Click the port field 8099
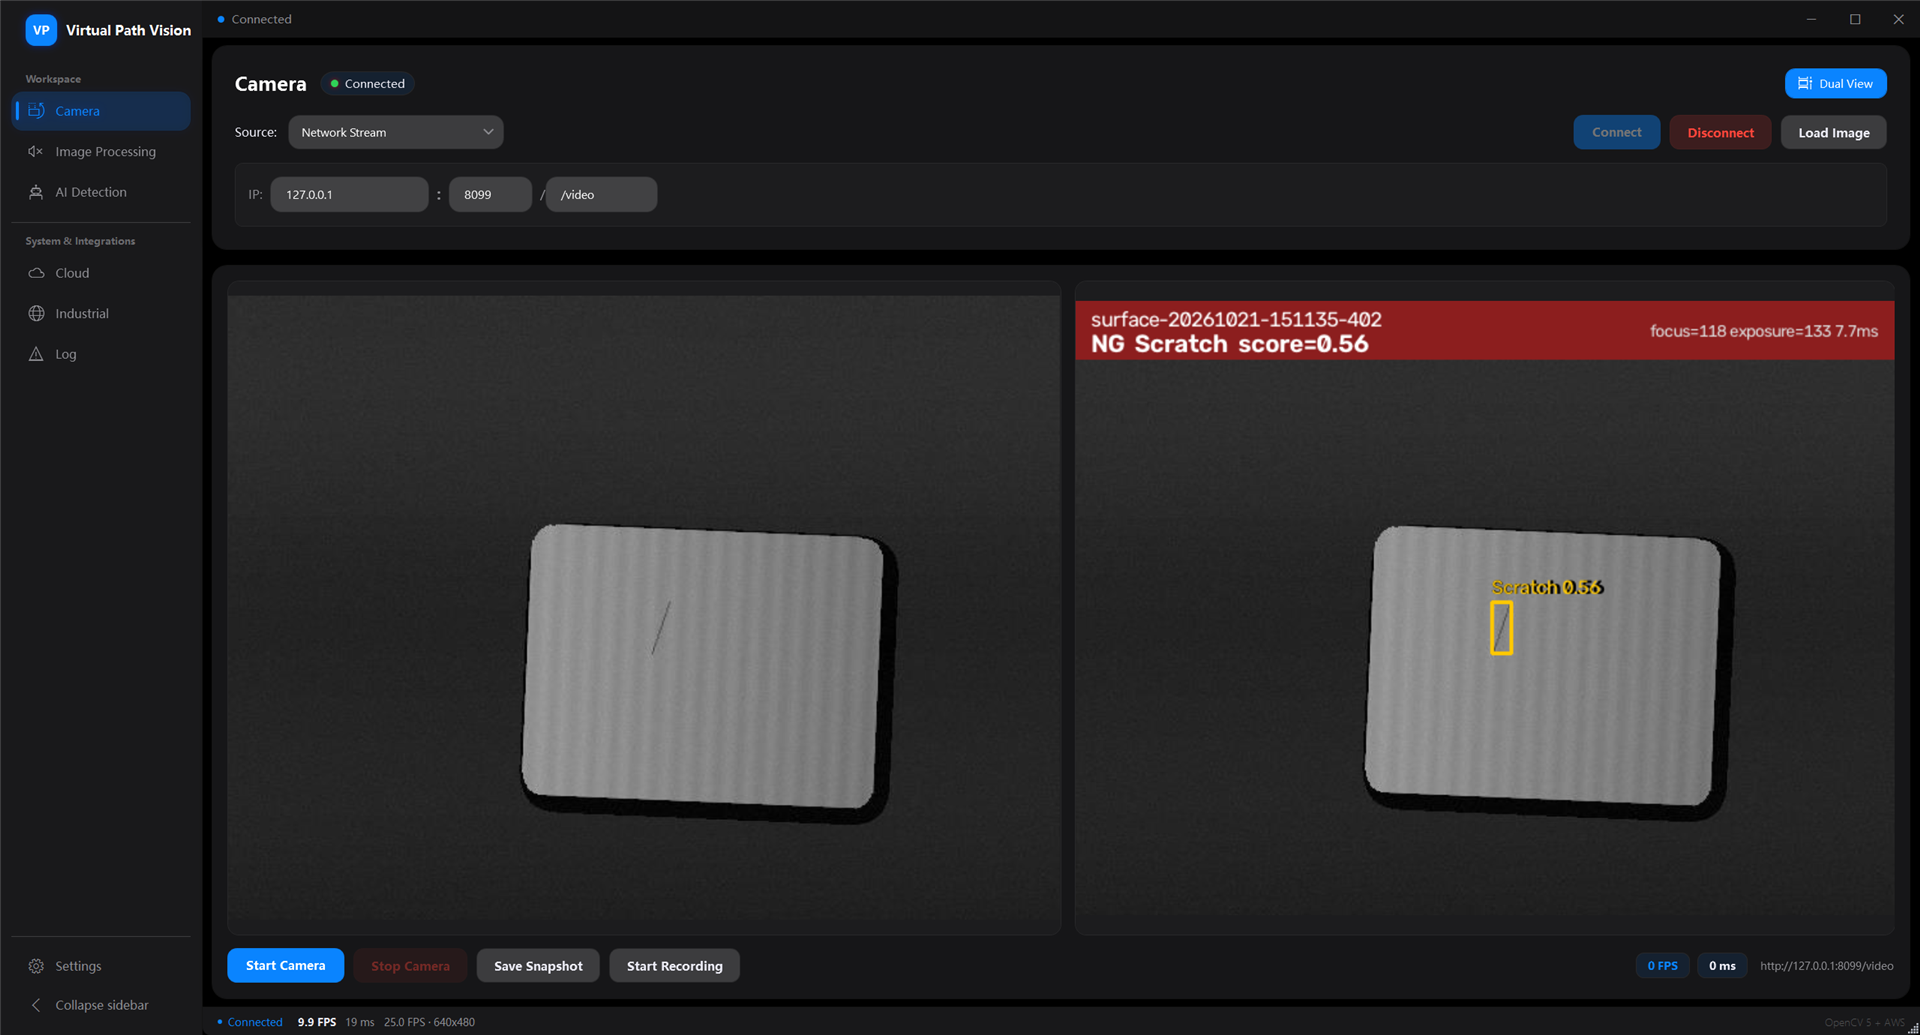The image size is (1920, 1035). tap(490, 194)
